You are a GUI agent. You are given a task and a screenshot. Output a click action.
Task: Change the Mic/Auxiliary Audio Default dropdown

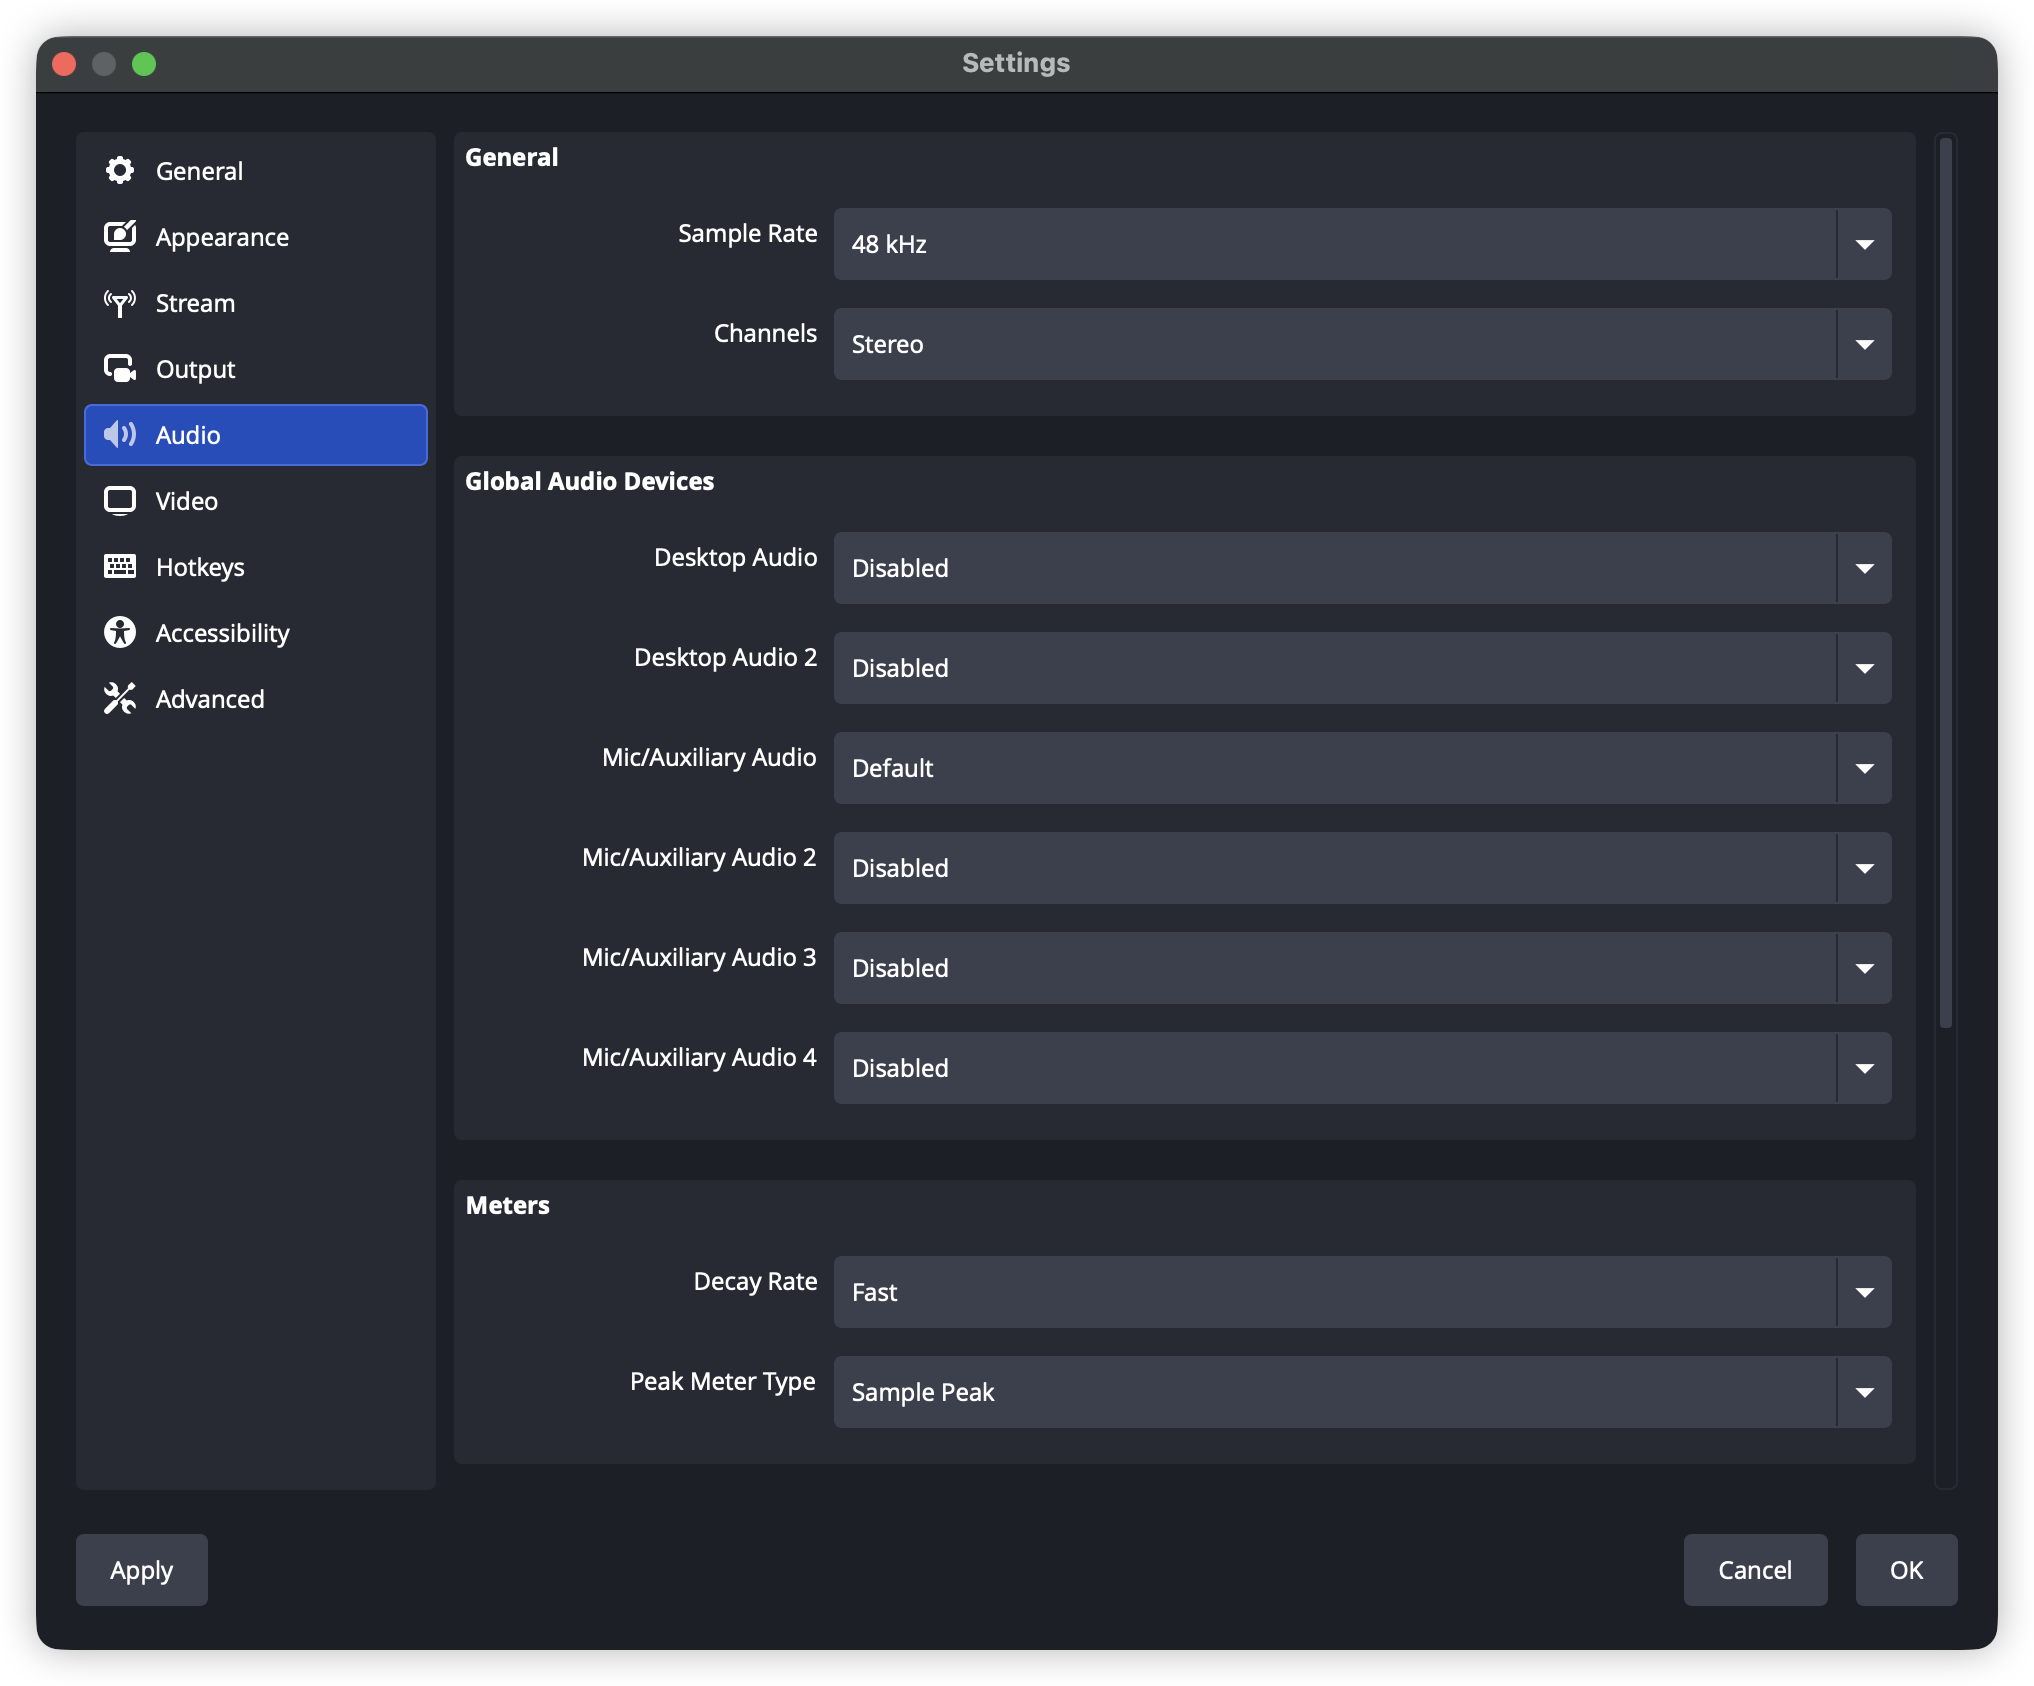click(x=1362, y=768)
